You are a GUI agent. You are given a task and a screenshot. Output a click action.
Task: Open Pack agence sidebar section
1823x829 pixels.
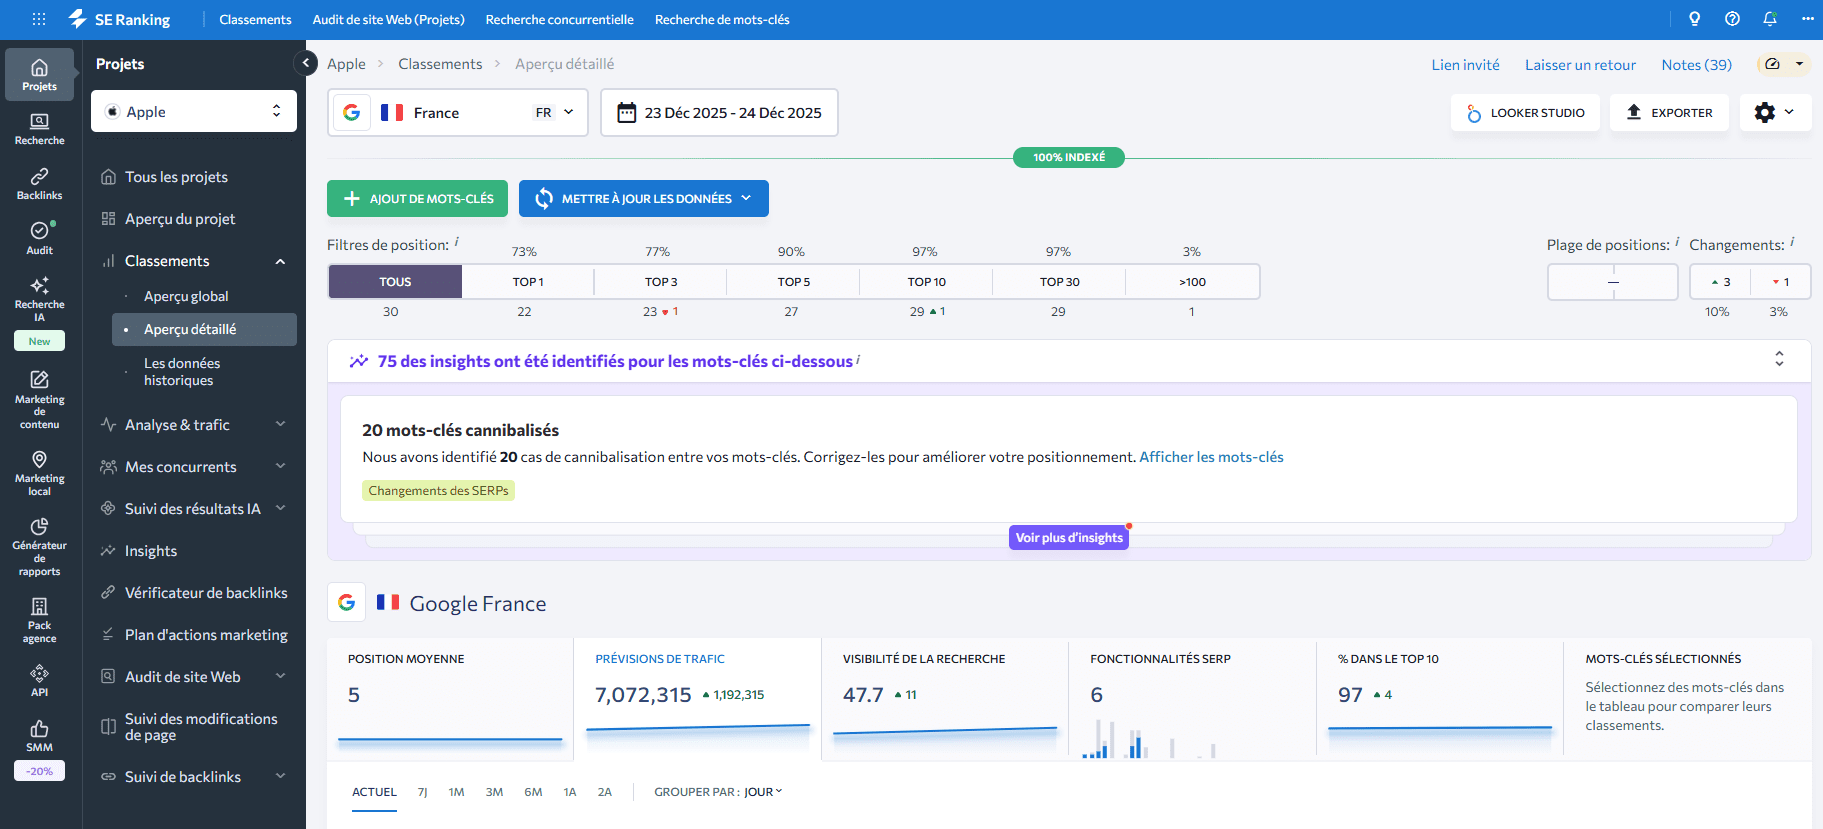tap(40, 620)
